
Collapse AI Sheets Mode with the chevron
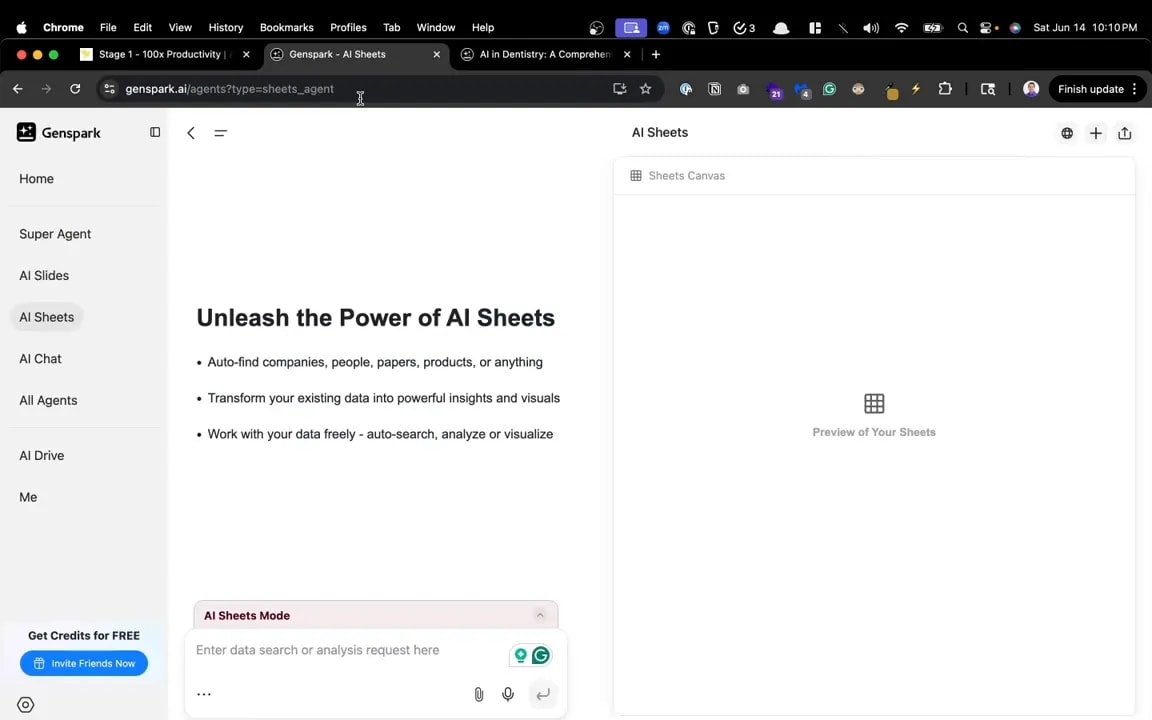click(x=540, y=615)
